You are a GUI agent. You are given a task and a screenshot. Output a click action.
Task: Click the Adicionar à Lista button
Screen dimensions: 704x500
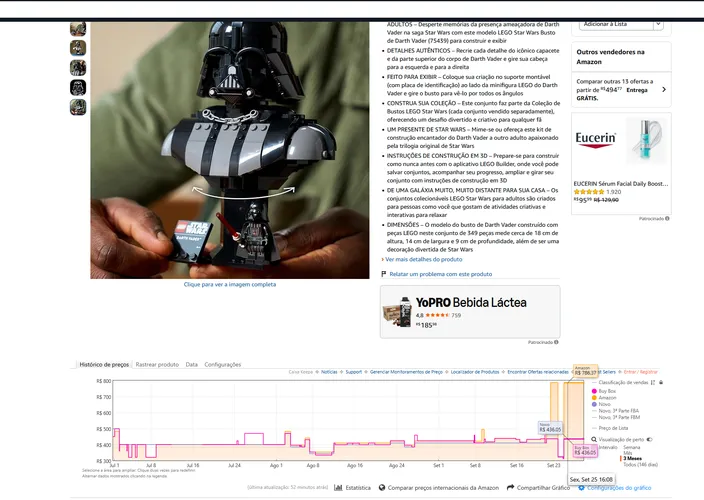pyautogui.click(x=616, y=24)
